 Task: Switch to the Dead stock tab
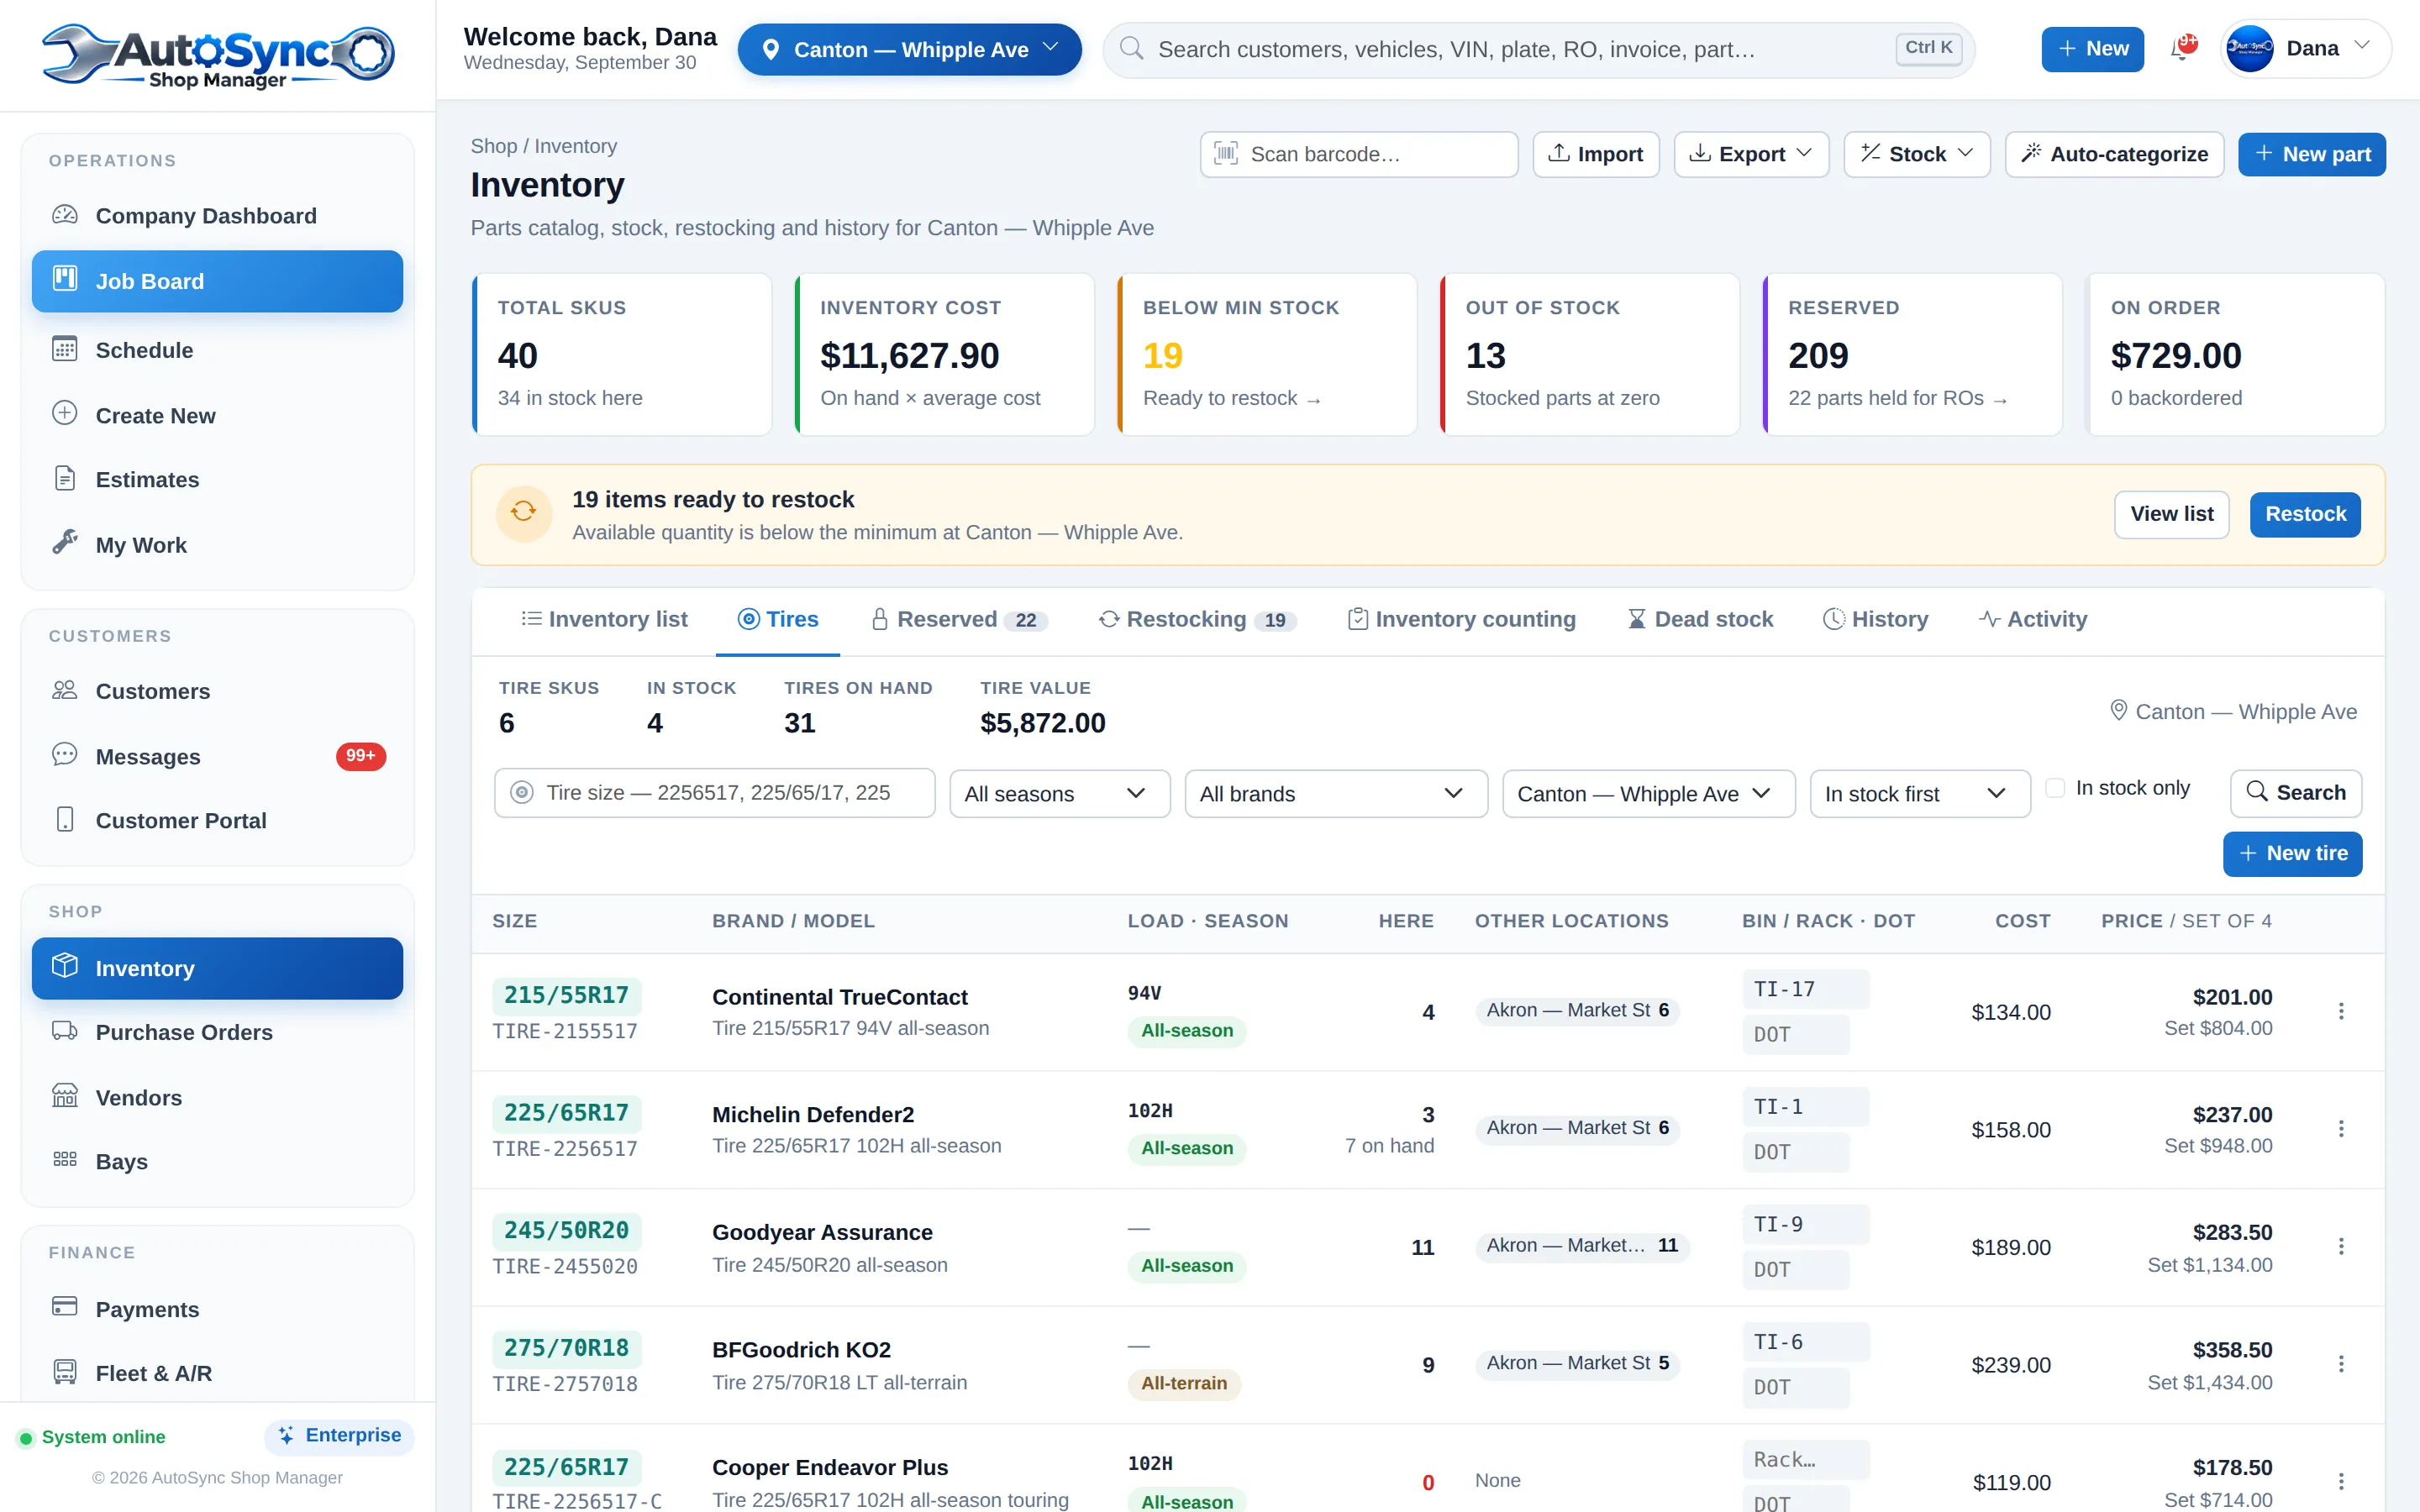(x=1700, y=620)
